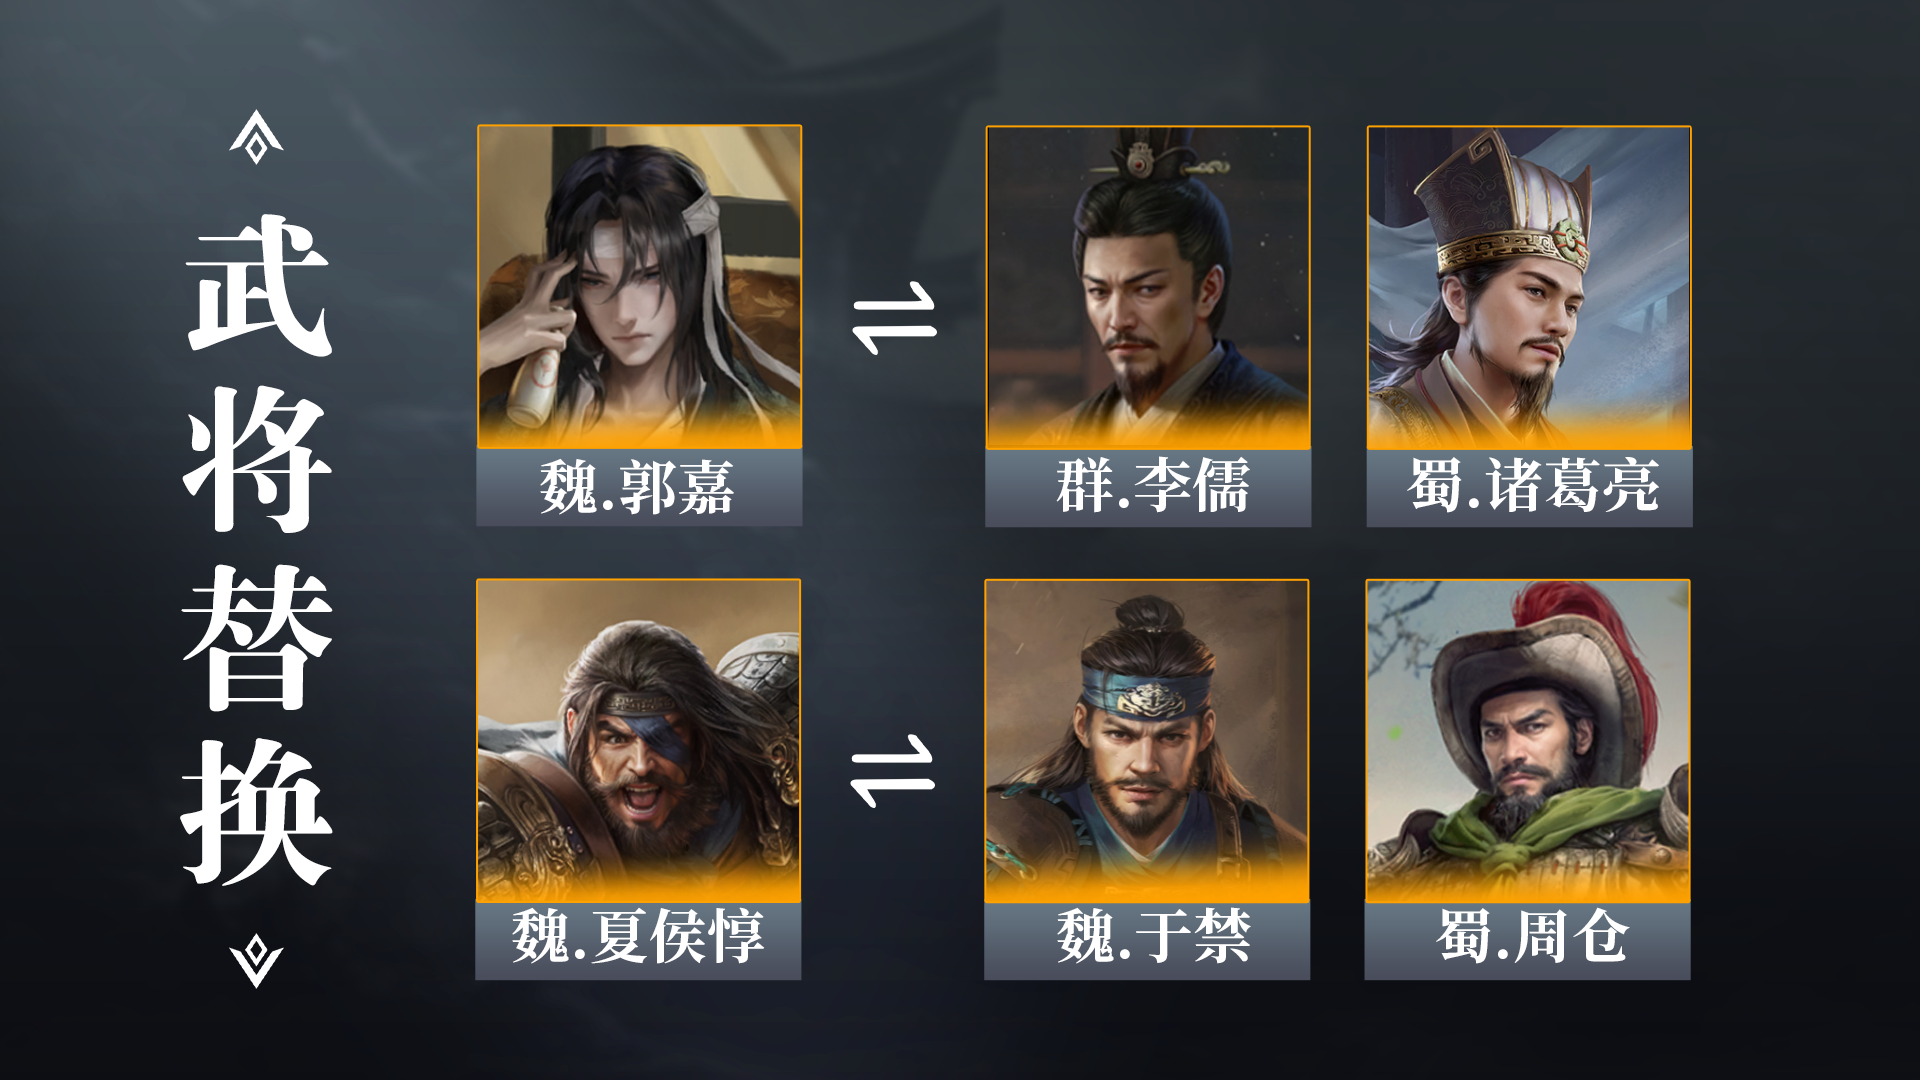This screenshot has height=1080, width=1920.
Task: Click the 蜀.周仓 name label
Action: [1528, 941]
